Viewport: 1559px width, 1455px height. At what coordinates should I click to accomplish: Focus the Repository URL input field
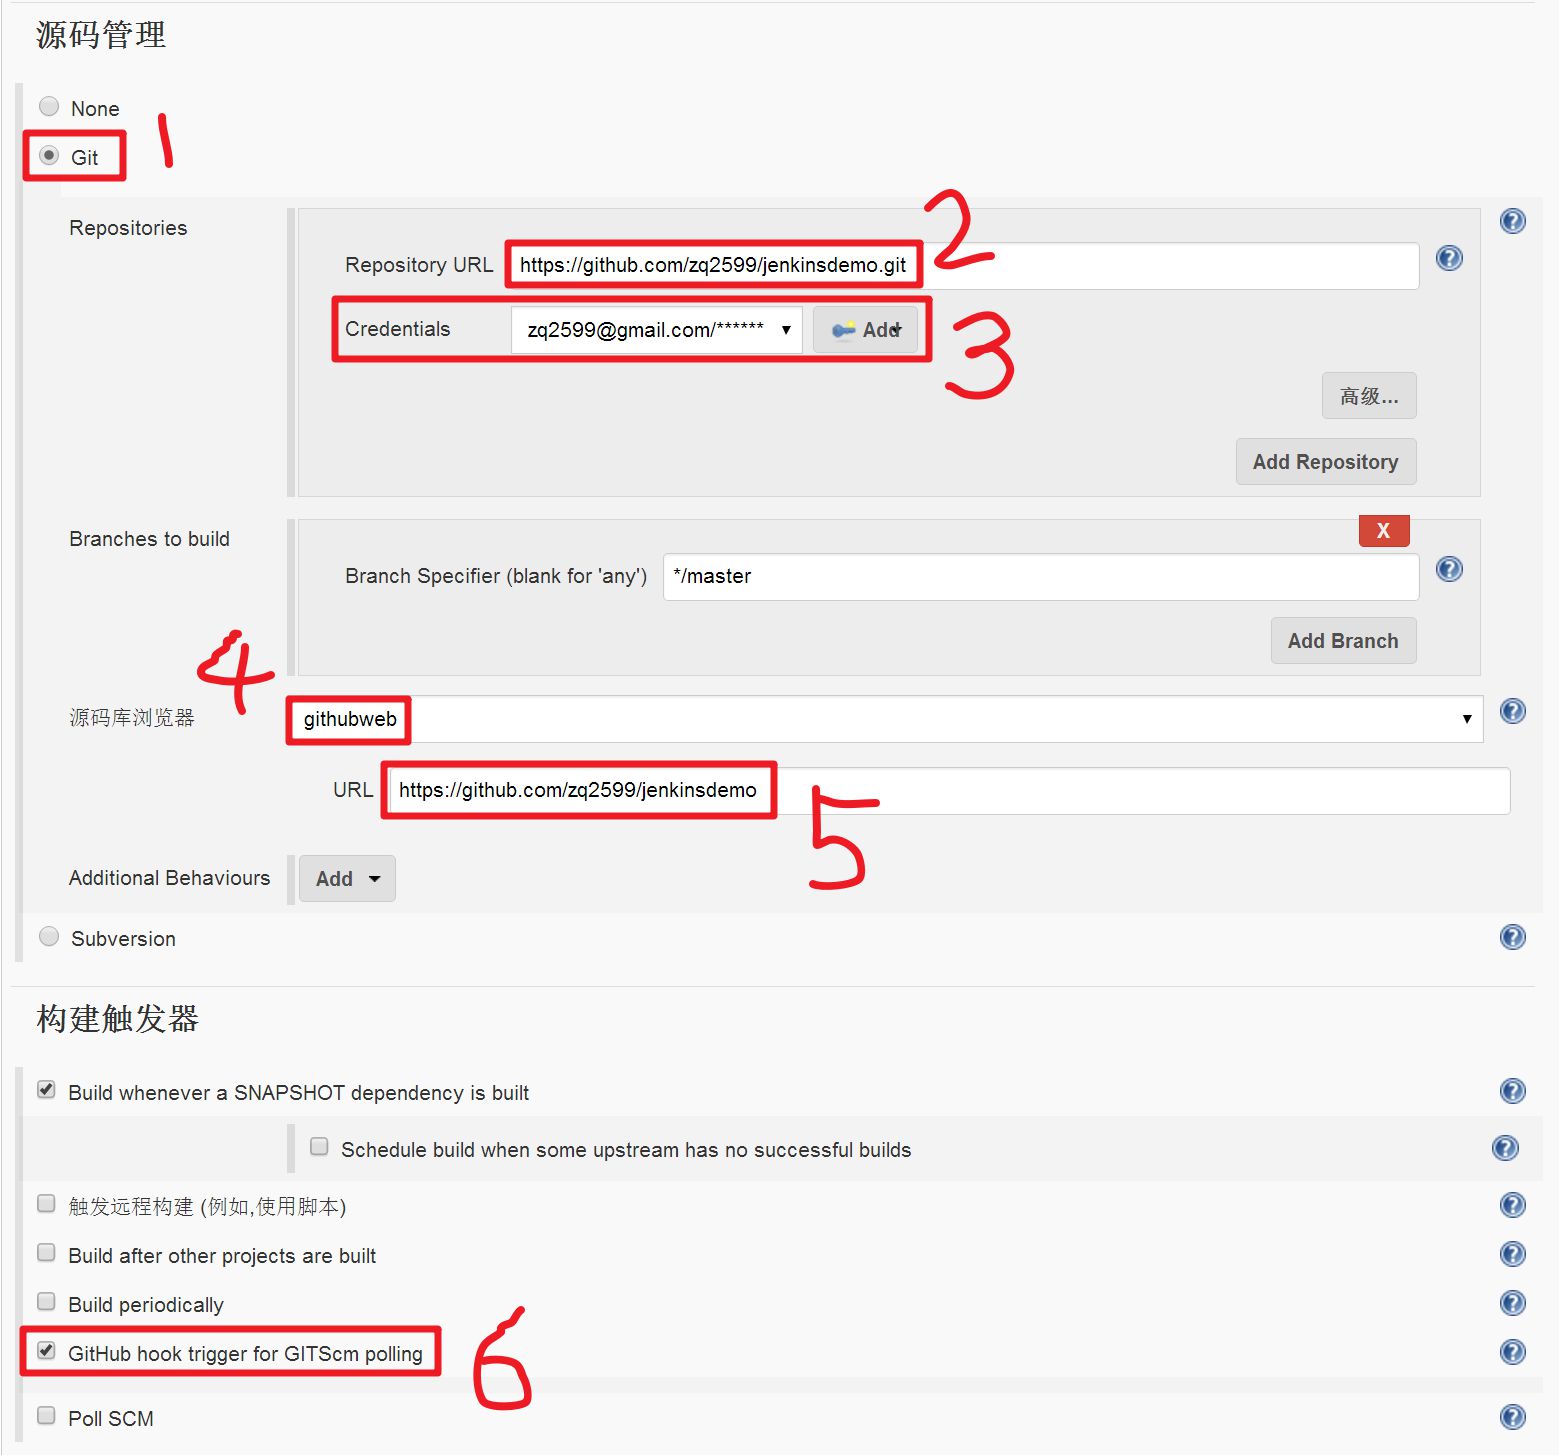[x=965, y=265]
